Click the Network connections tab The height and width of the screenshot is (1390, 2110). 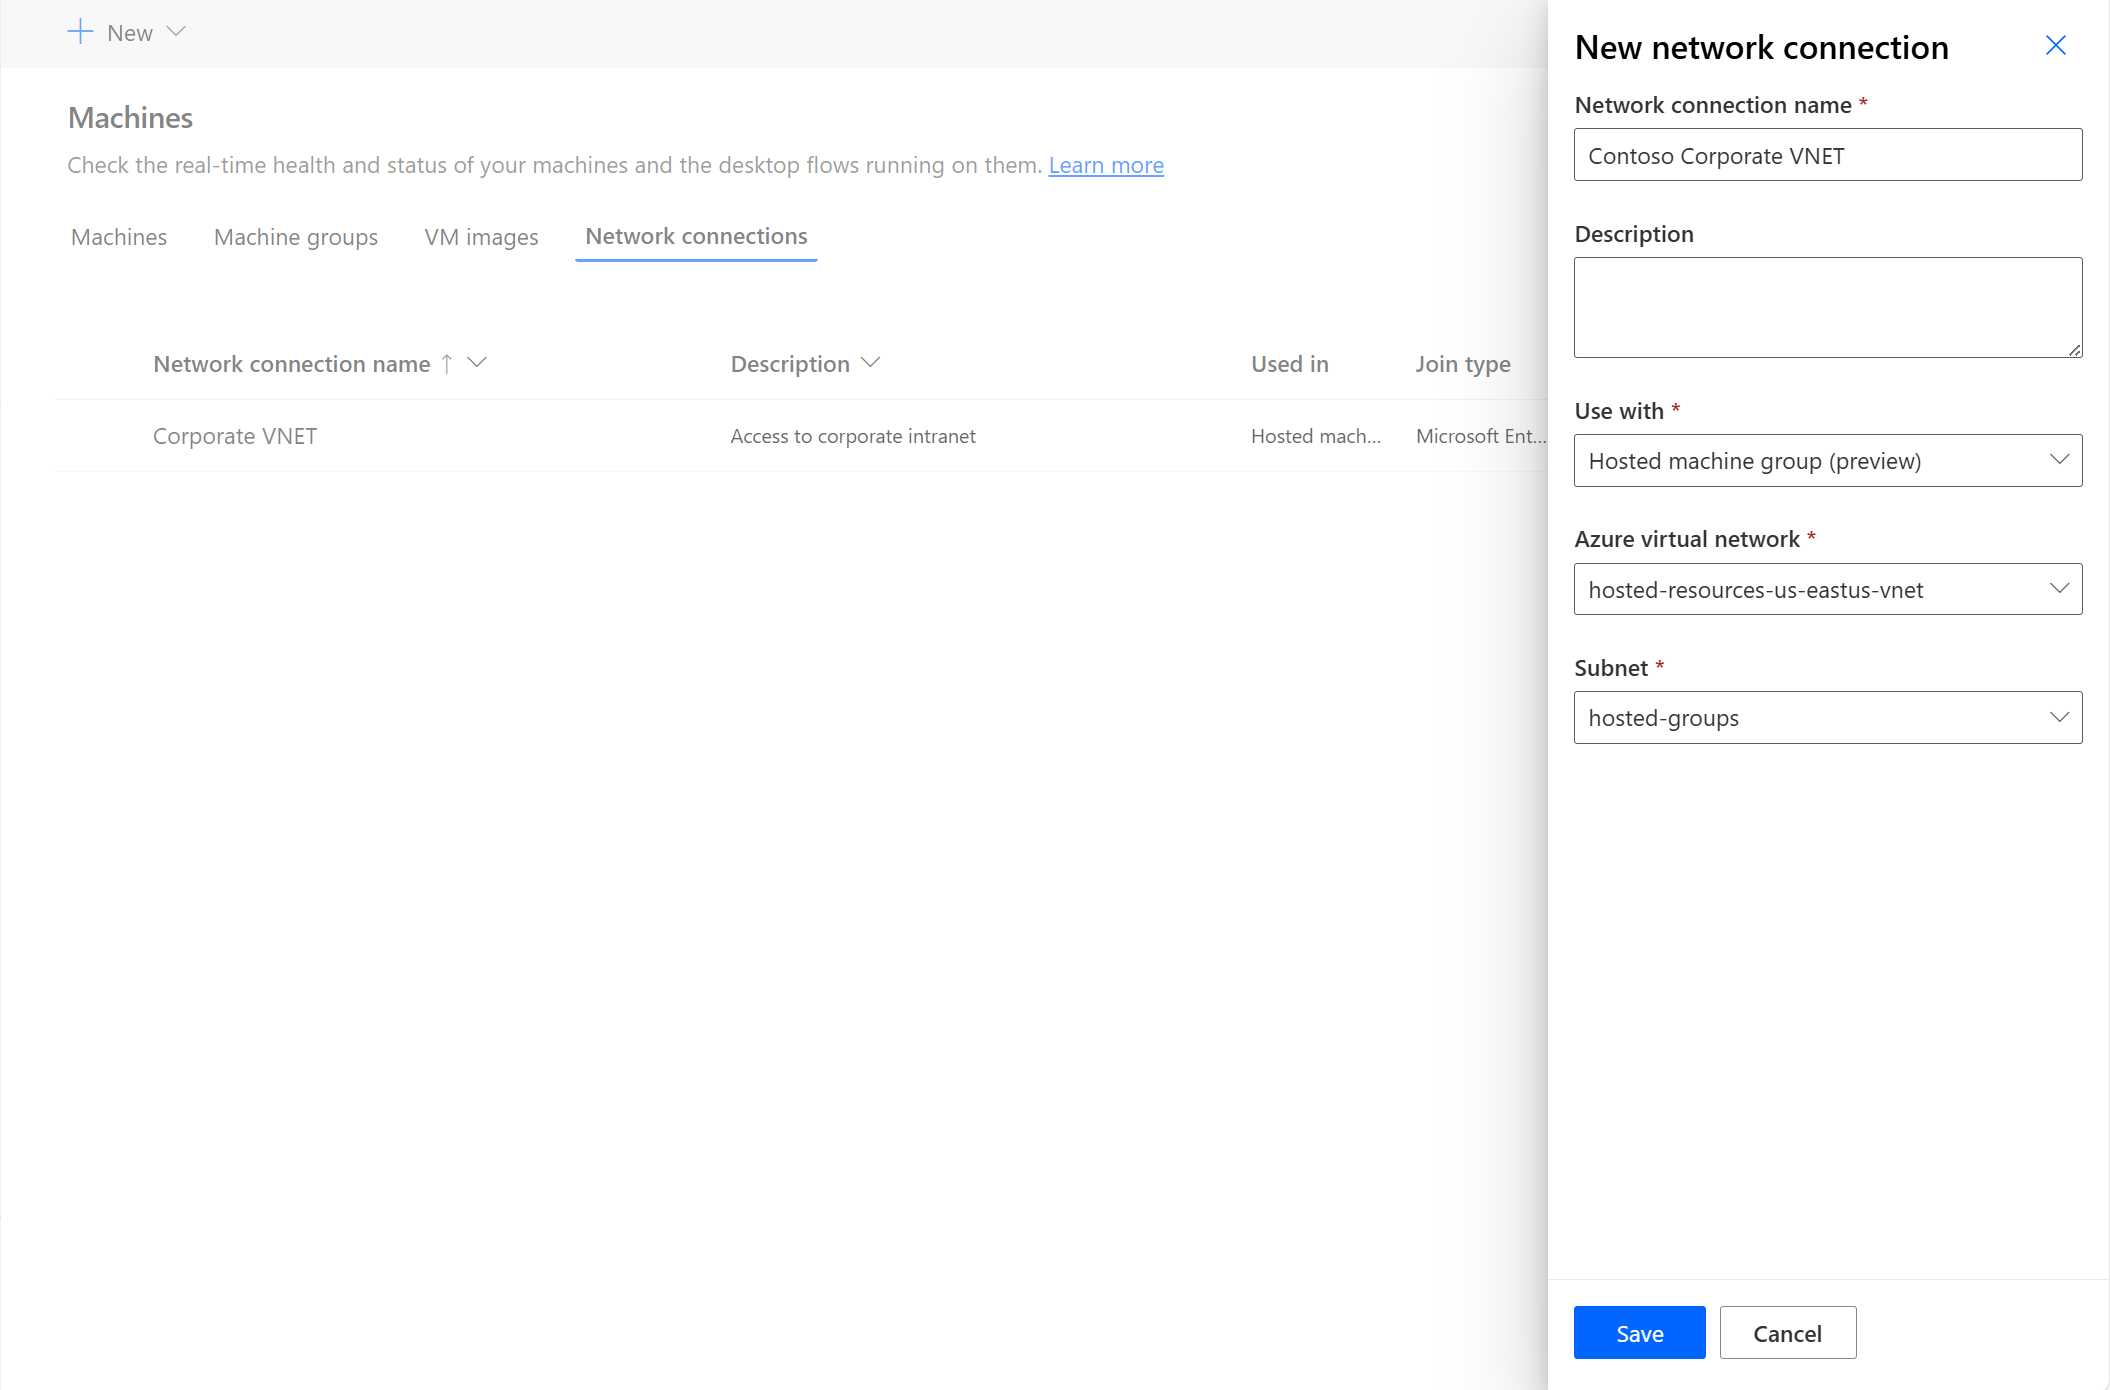click(695, 236)
